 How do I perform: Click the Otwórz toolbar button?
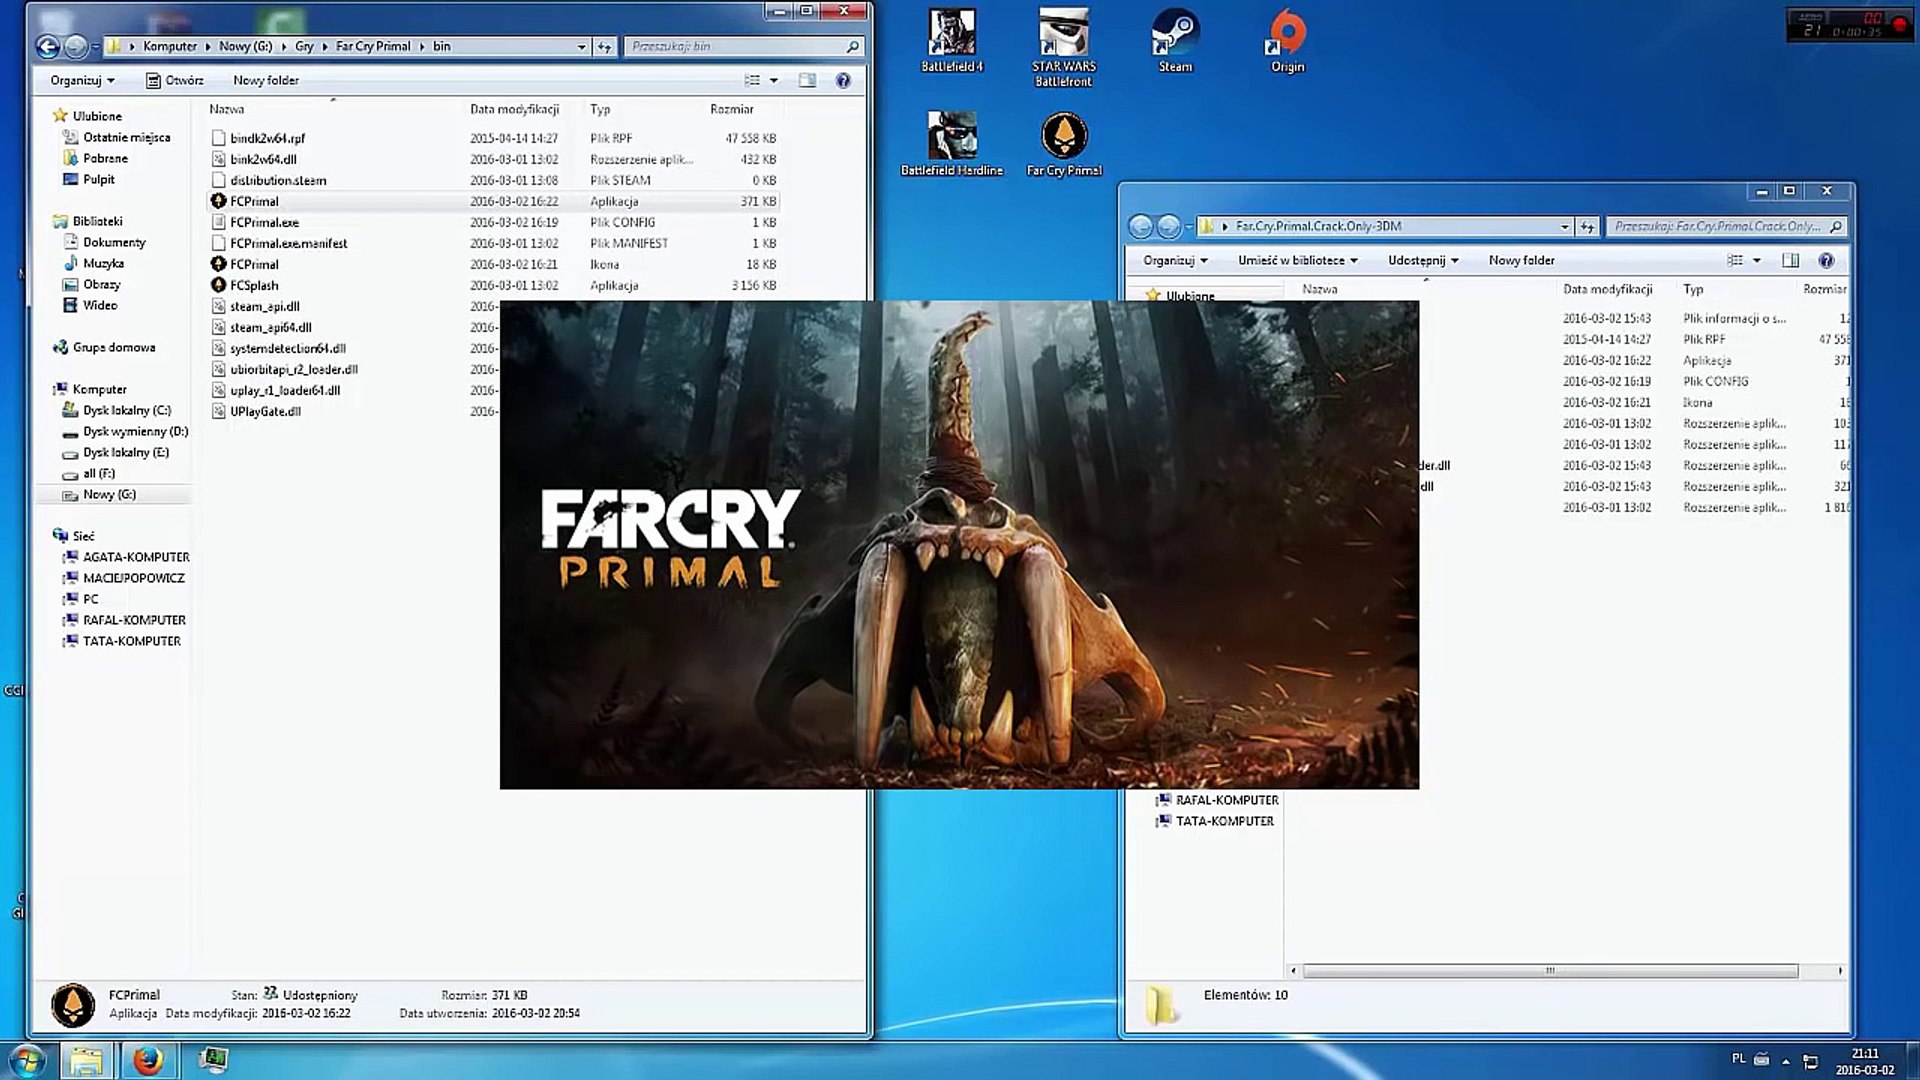coord(174,80)
